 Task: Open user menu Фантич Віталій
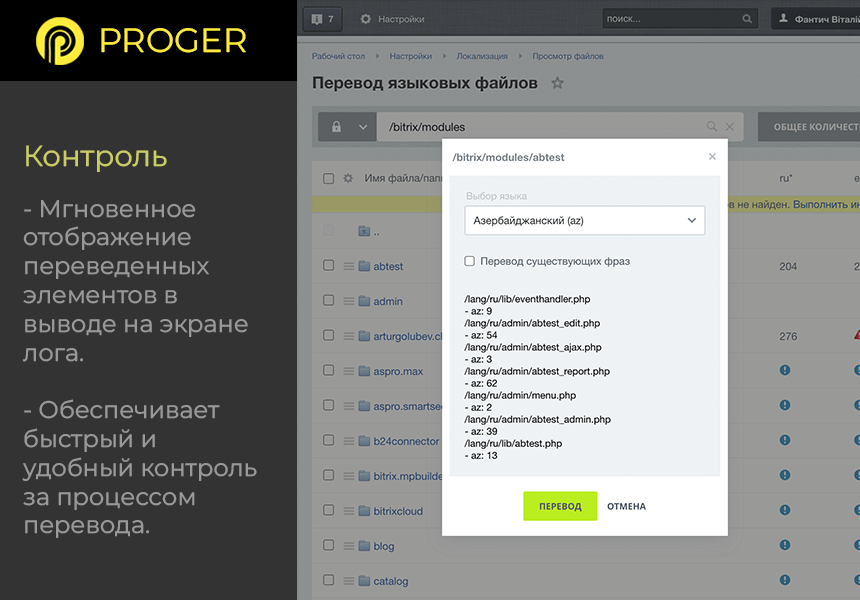[815, 19]
